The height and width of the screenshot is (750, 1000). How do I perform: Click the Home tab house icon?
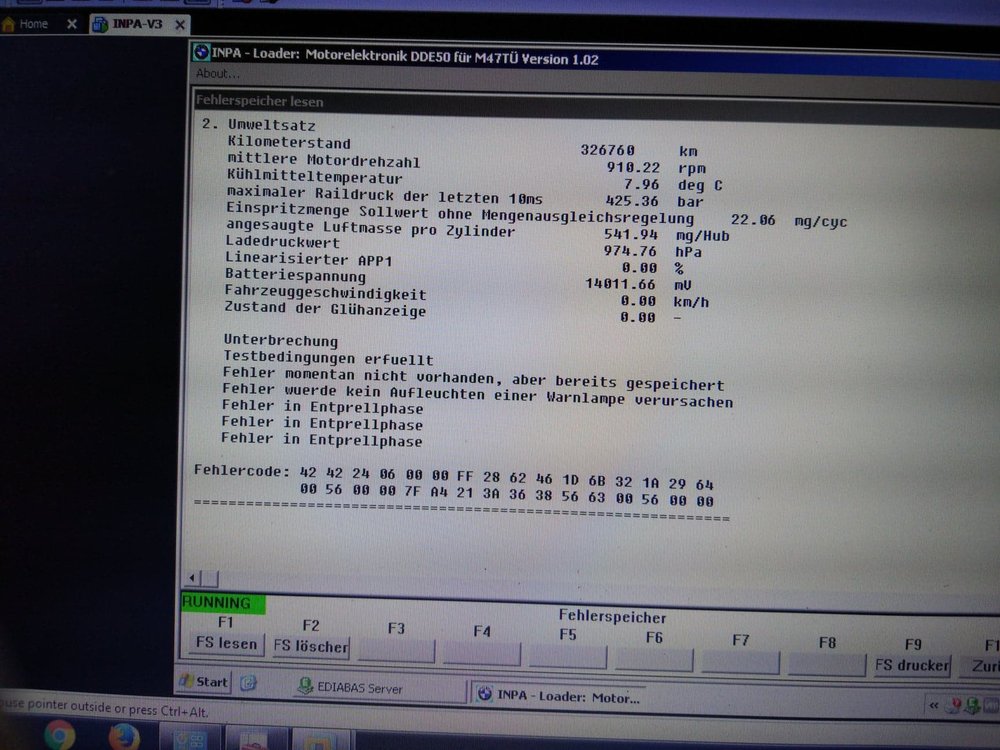[9, 24]
